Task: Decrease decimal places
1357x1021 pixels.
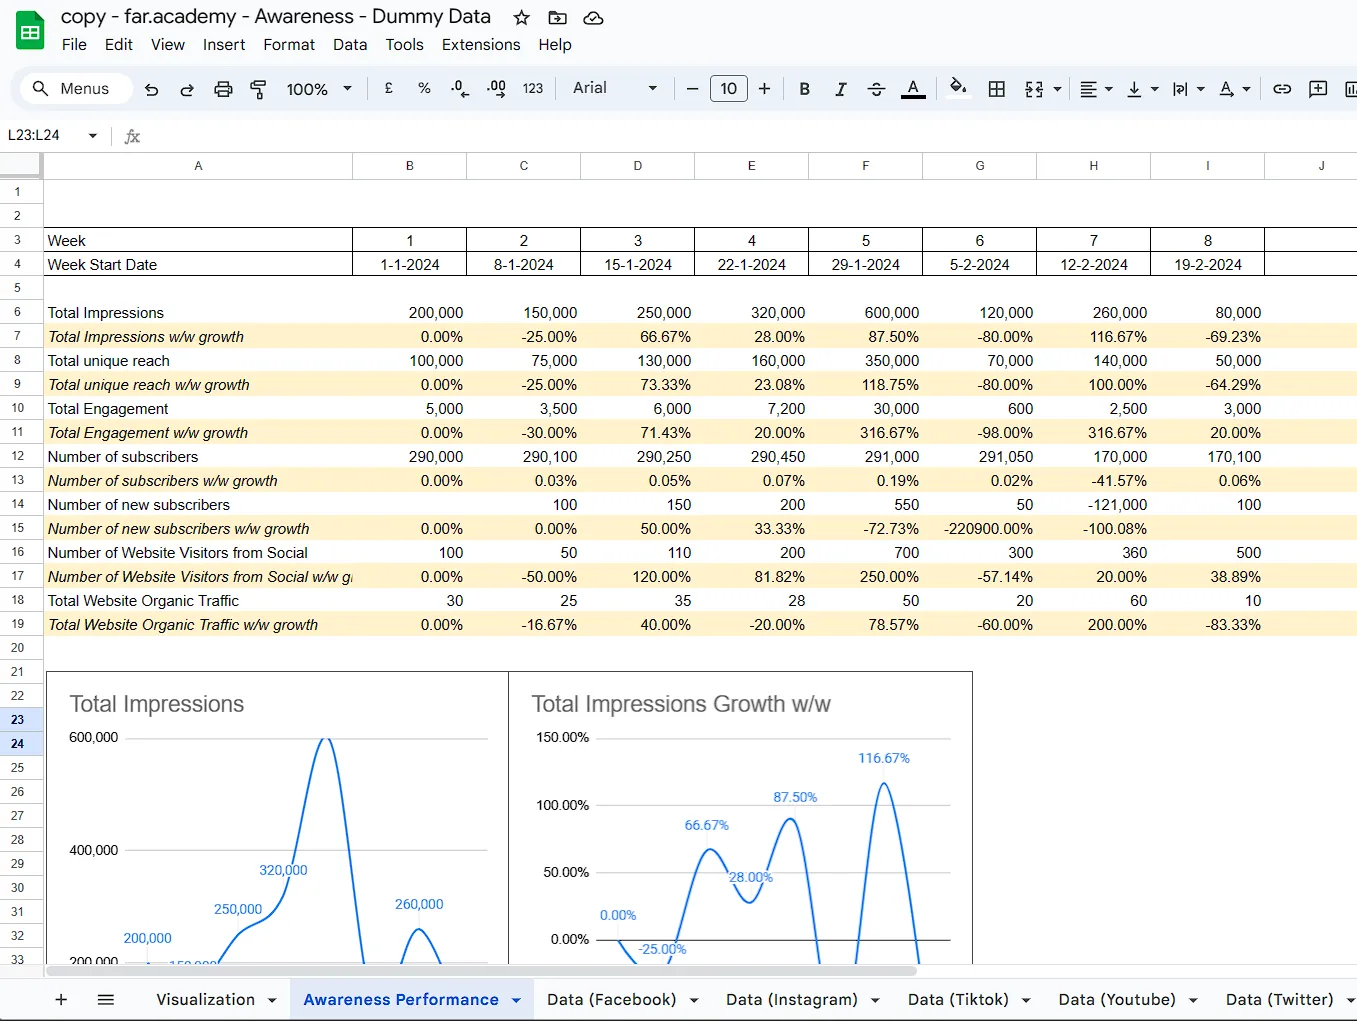Action: 459,88
